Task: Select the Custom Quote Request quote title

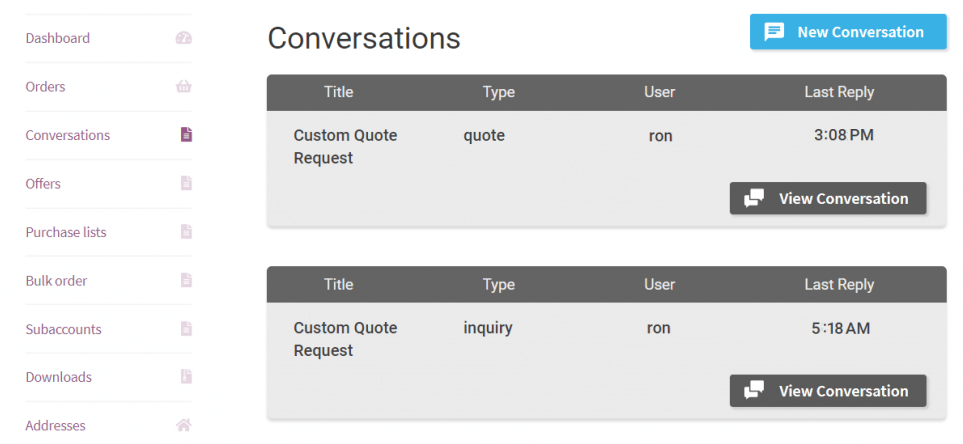Action: coord(345,147)
